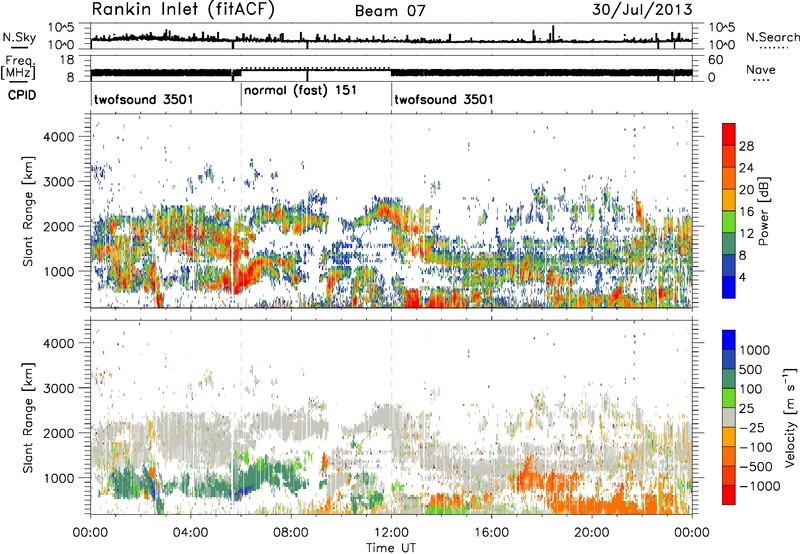Click the '28' tick on the Power scale
This screenshot has height=554, width=800.
tap(746, 146)
